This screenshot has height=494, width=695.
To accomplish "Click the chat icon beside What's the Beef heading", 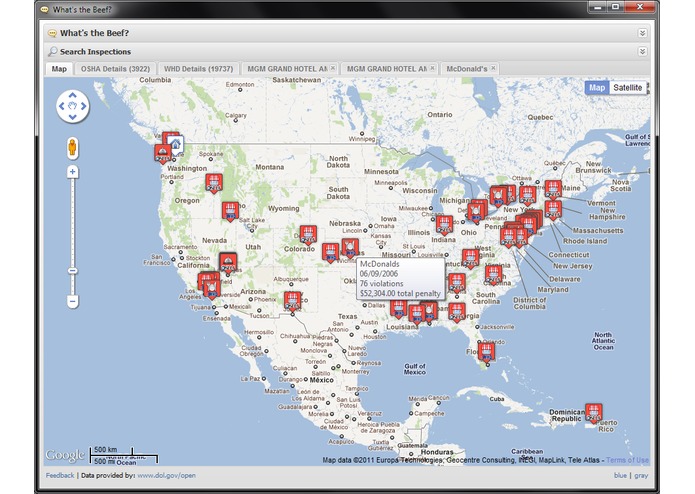I will (53, 33).
